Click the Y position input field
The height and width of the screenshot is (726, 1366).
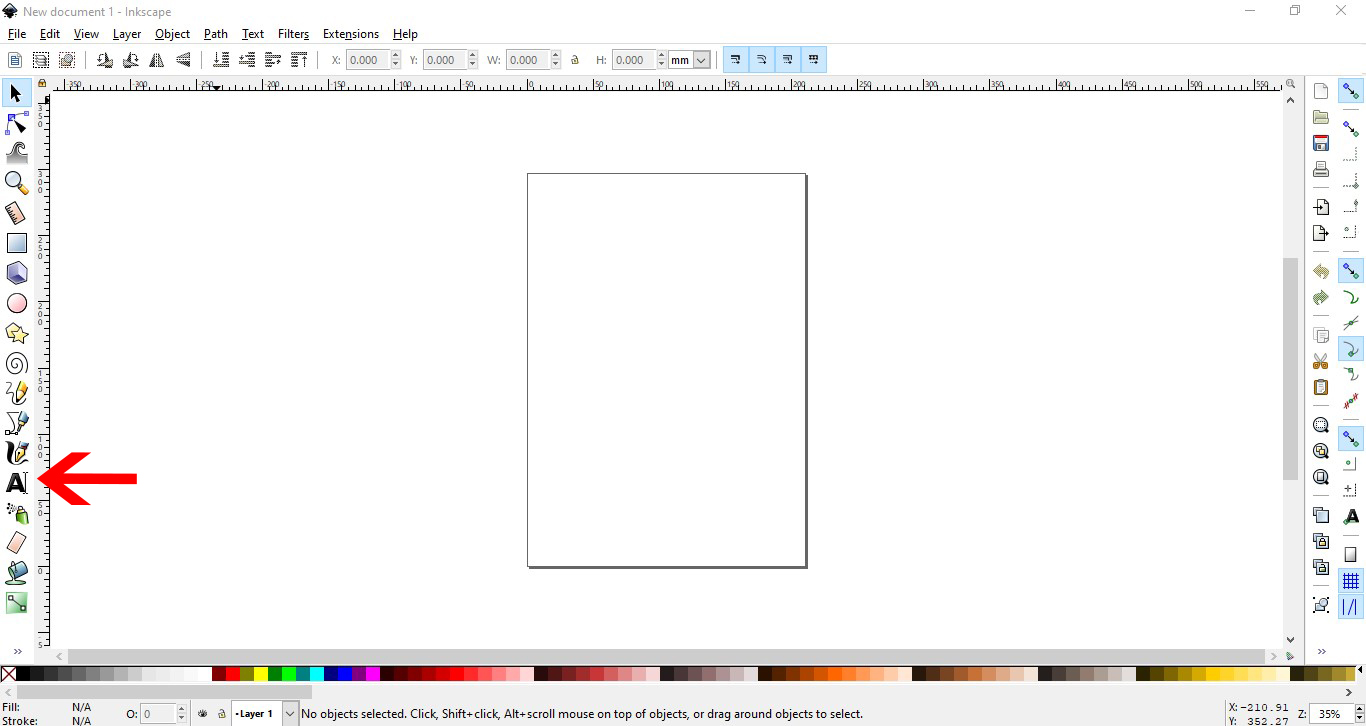click(444, 60)
